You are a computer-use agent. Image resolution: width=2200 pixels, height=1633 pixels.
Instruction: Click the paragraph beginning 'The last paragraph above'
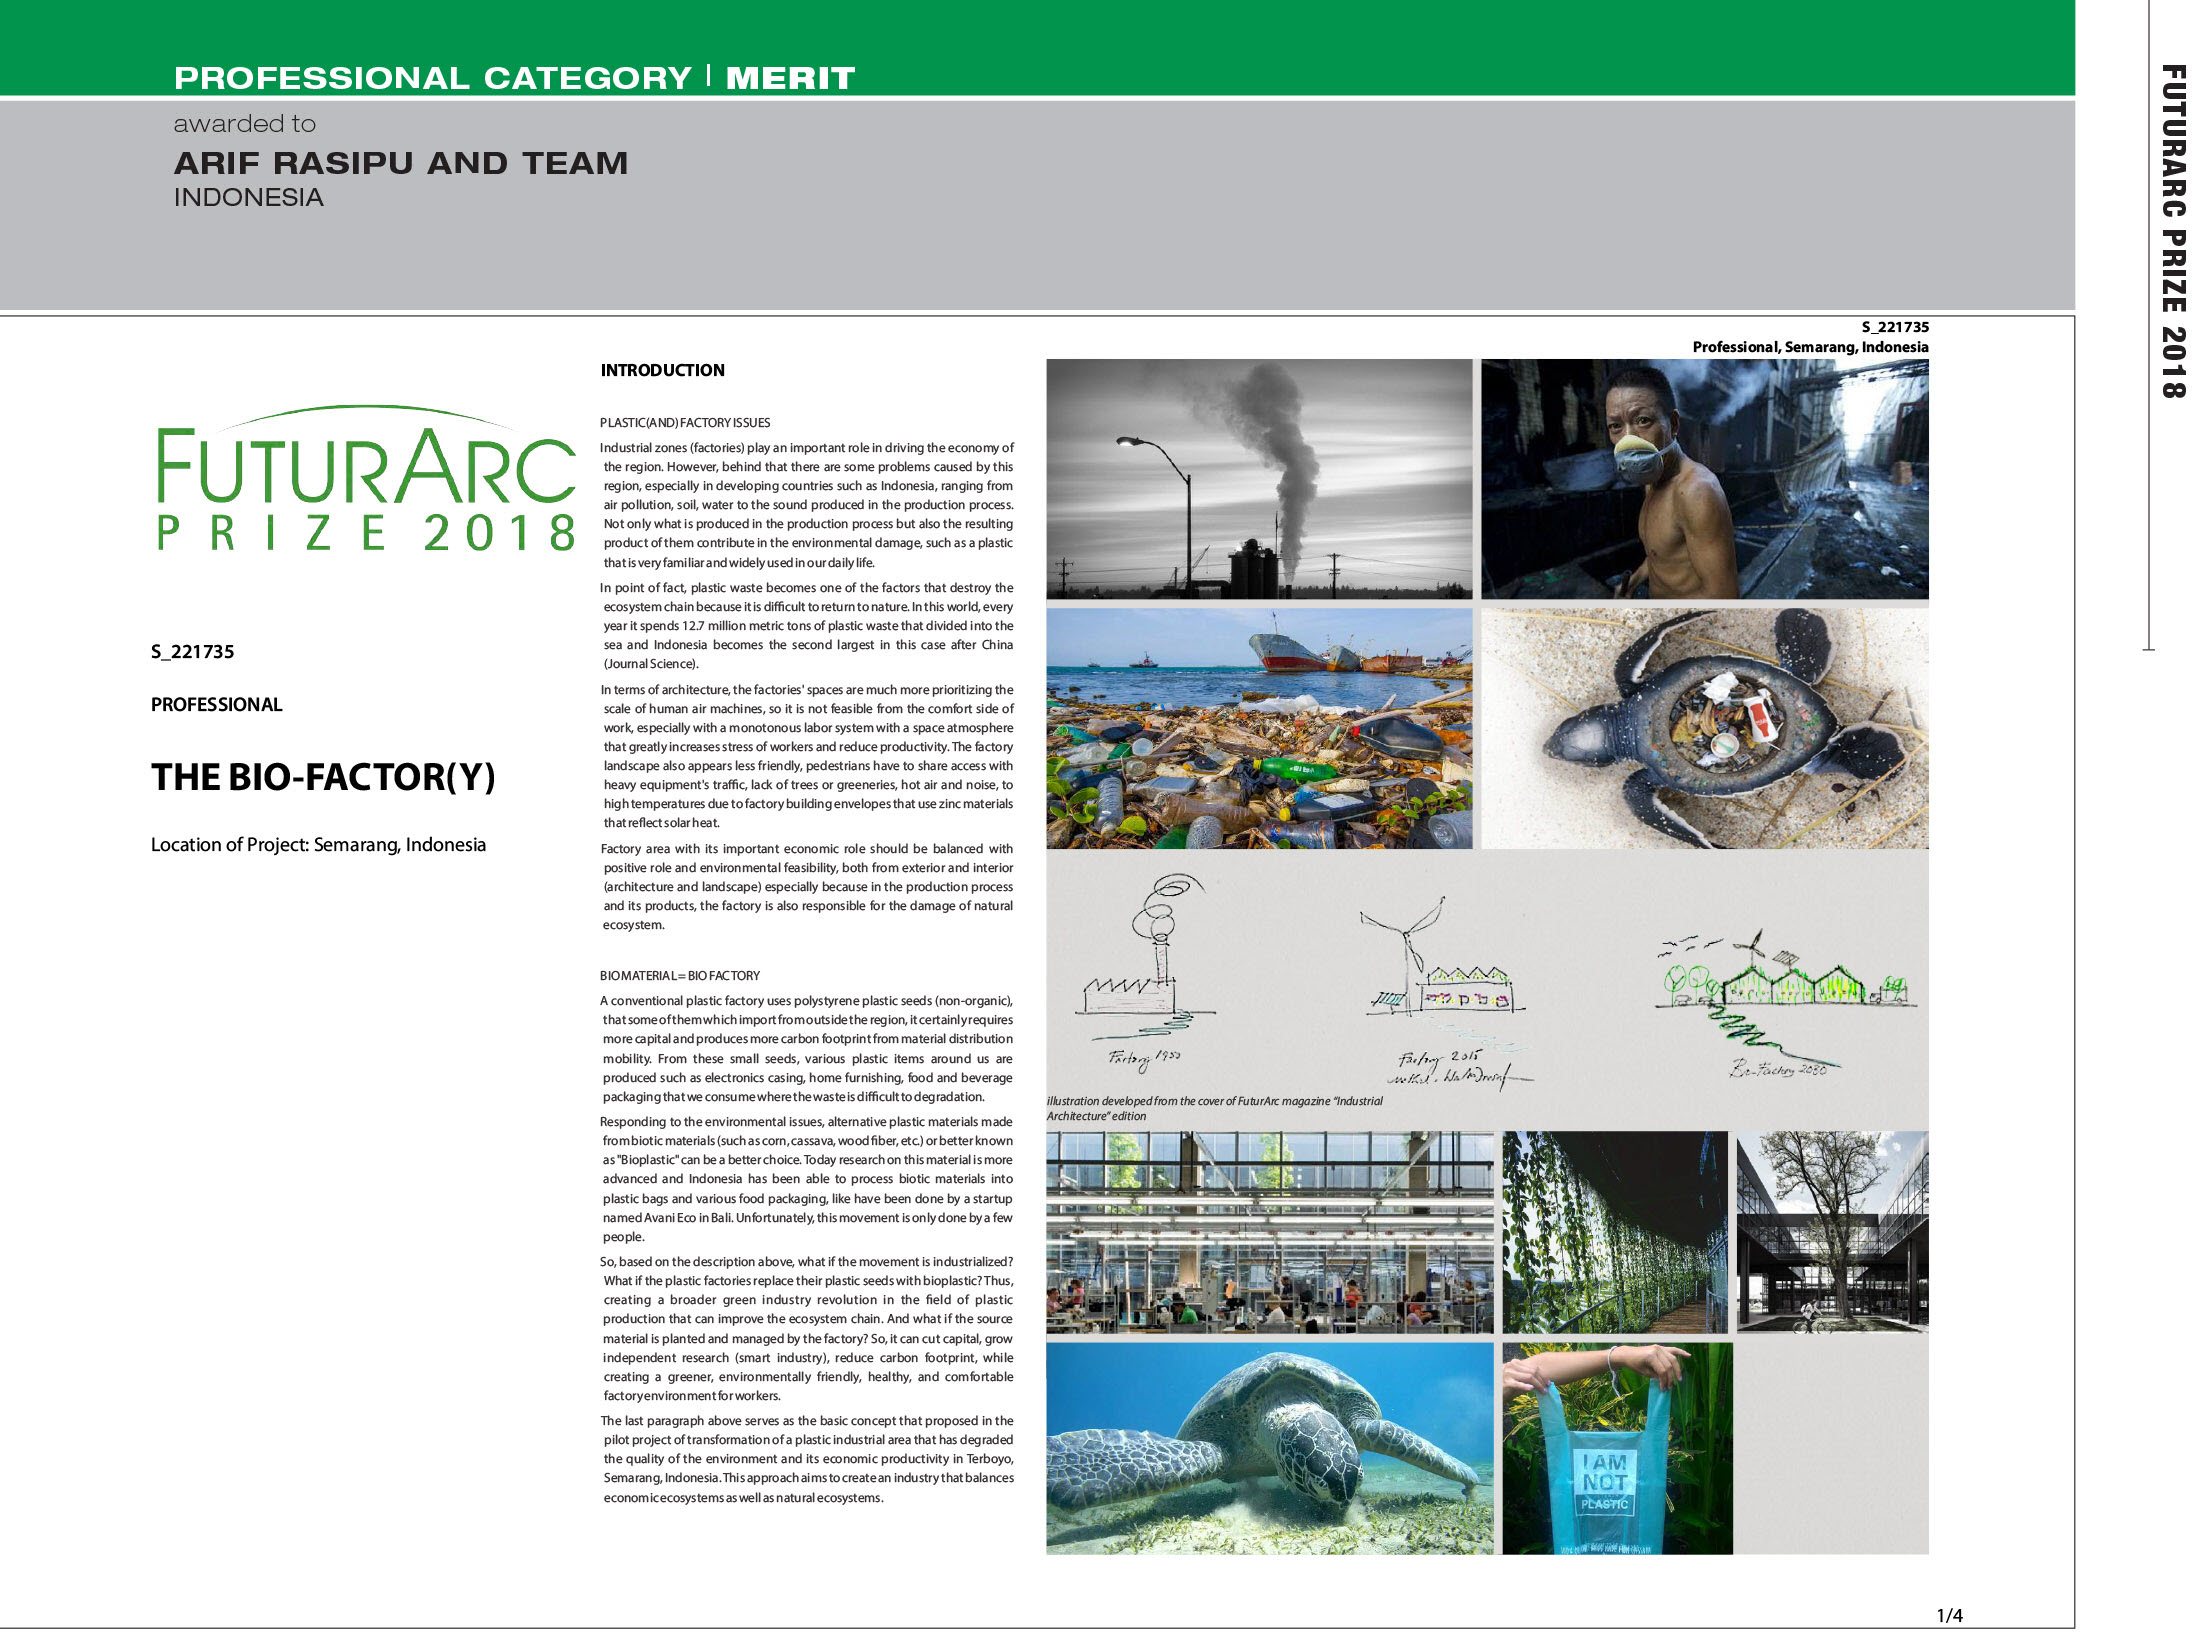click(x=807, y=1459)
